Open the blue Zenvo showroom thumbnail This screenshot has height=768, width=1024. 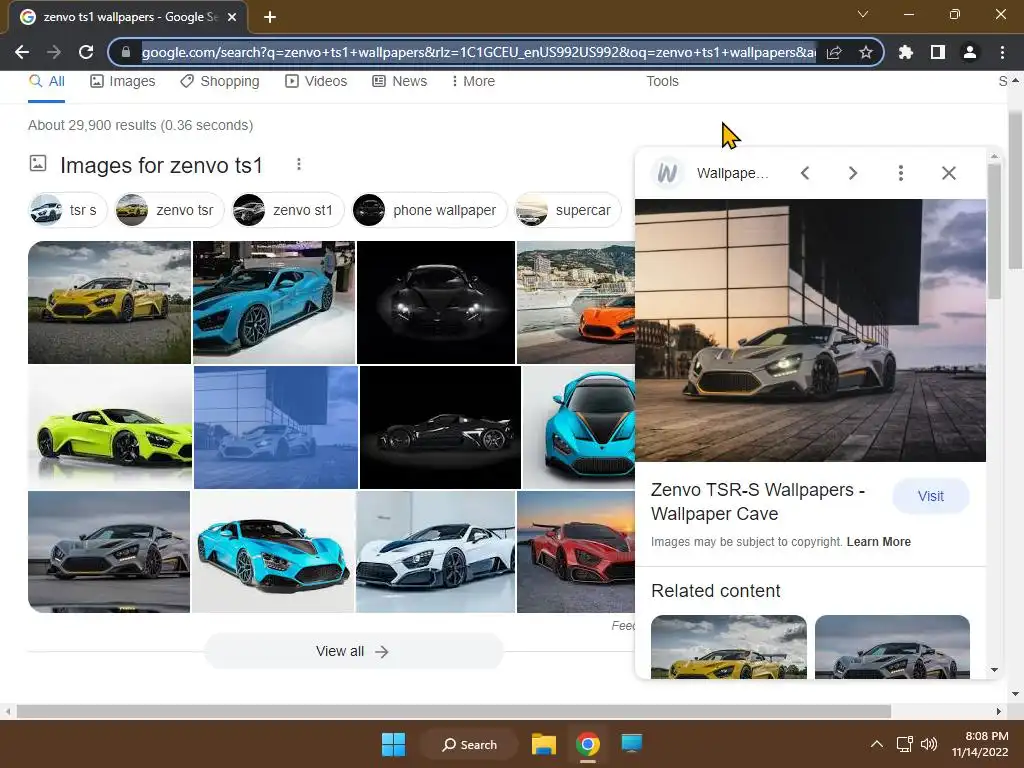point(274,302)
